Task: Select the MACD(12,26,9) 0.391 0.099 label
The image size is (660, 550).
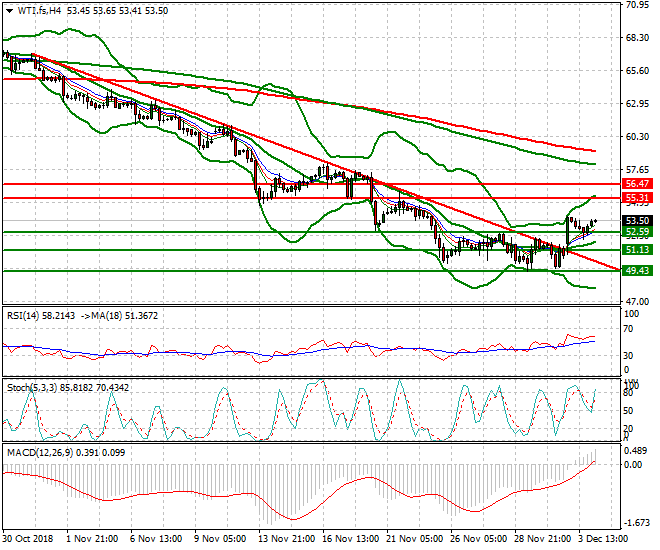Action: pos(66,453)
